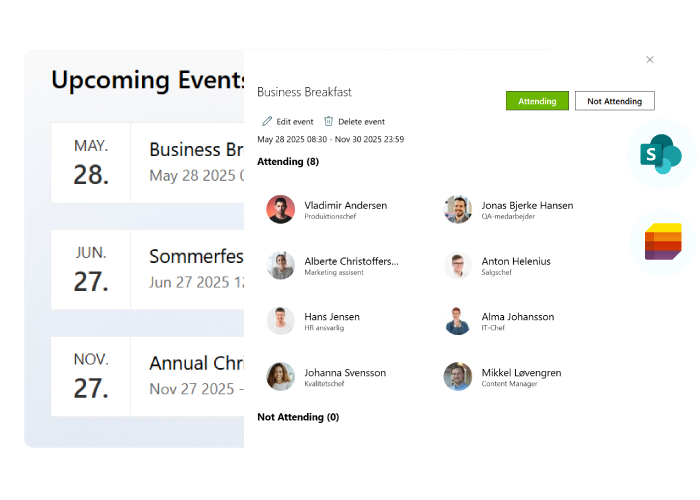The width and height of the screenshot is (700, 500).
Task: Select Hans Jensen's name
Action: click(x=332, y=317)
